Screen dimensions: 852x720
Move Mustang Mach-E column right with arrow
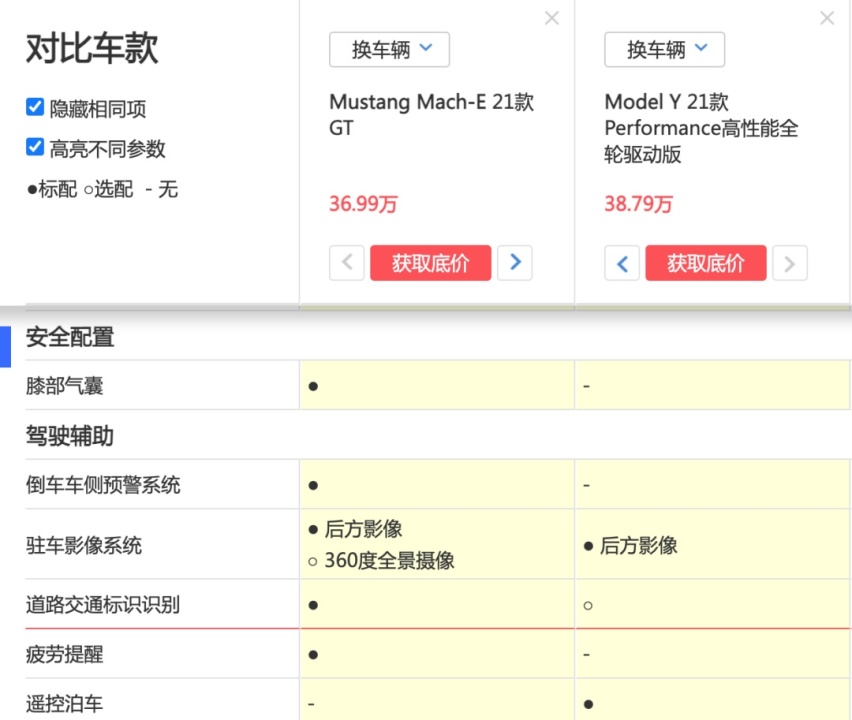click(x=515, y=263)
